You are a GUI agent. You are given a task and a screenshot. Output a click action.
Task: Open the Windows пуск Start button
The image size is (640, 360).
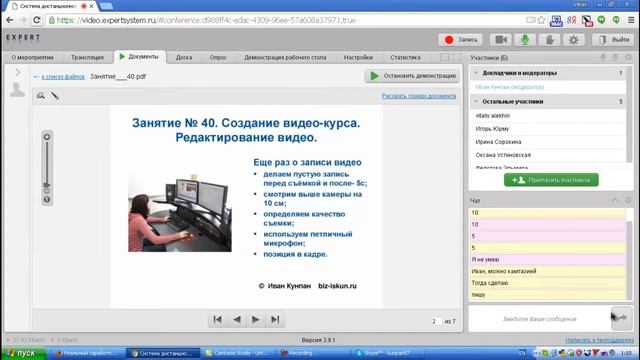(23, 353)
